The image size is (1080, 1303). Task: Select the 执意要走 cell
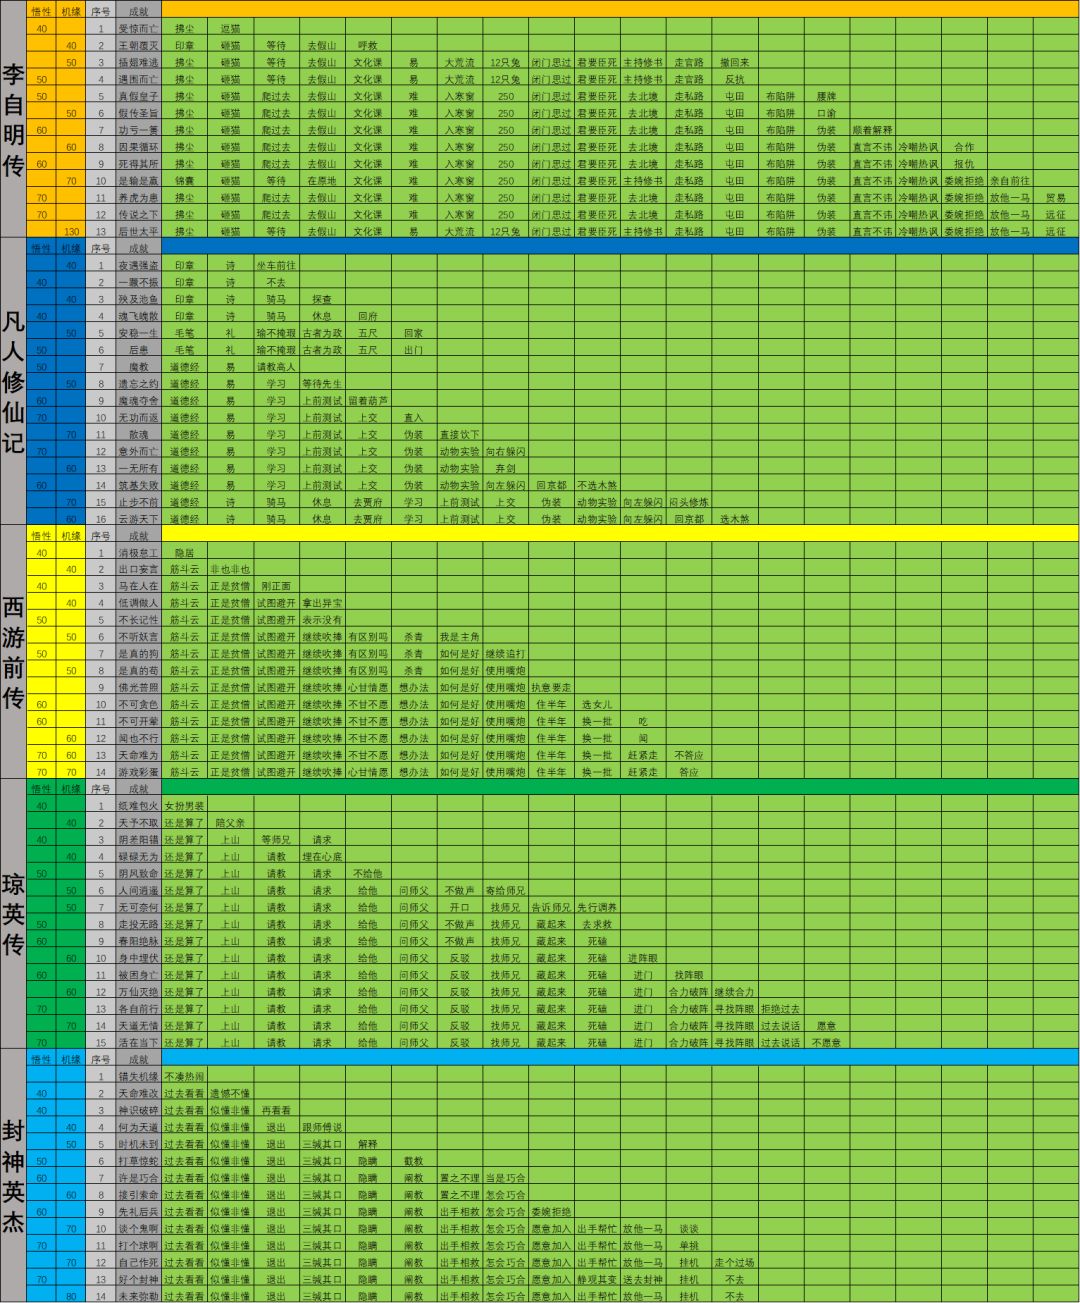[551, 689]
